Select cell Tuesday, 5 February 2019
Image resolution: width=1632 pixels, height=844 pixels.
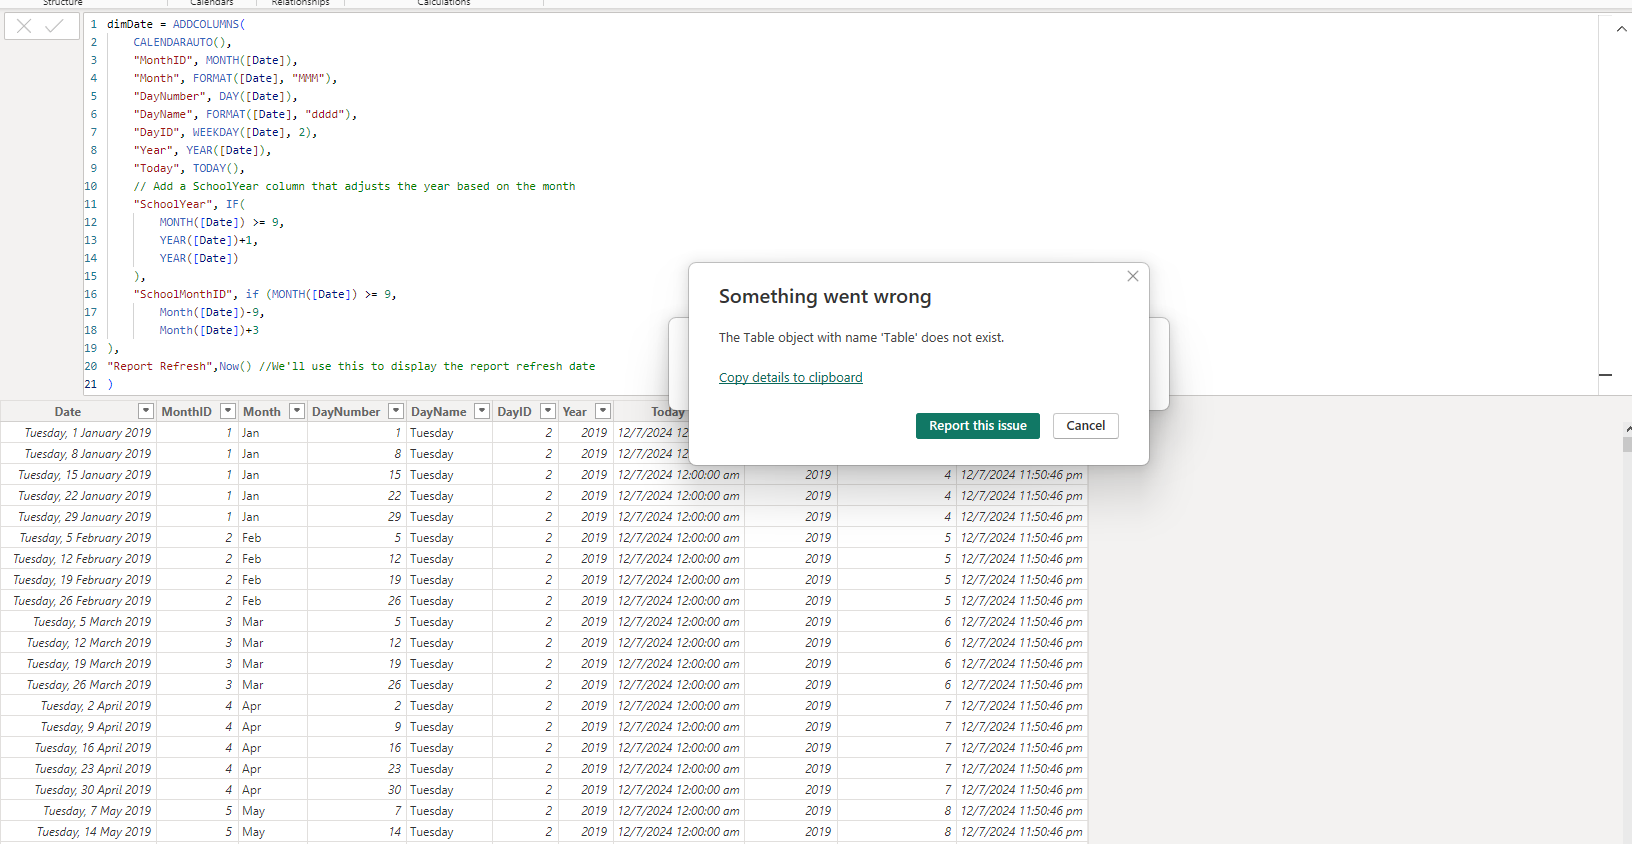coord(78,538)
